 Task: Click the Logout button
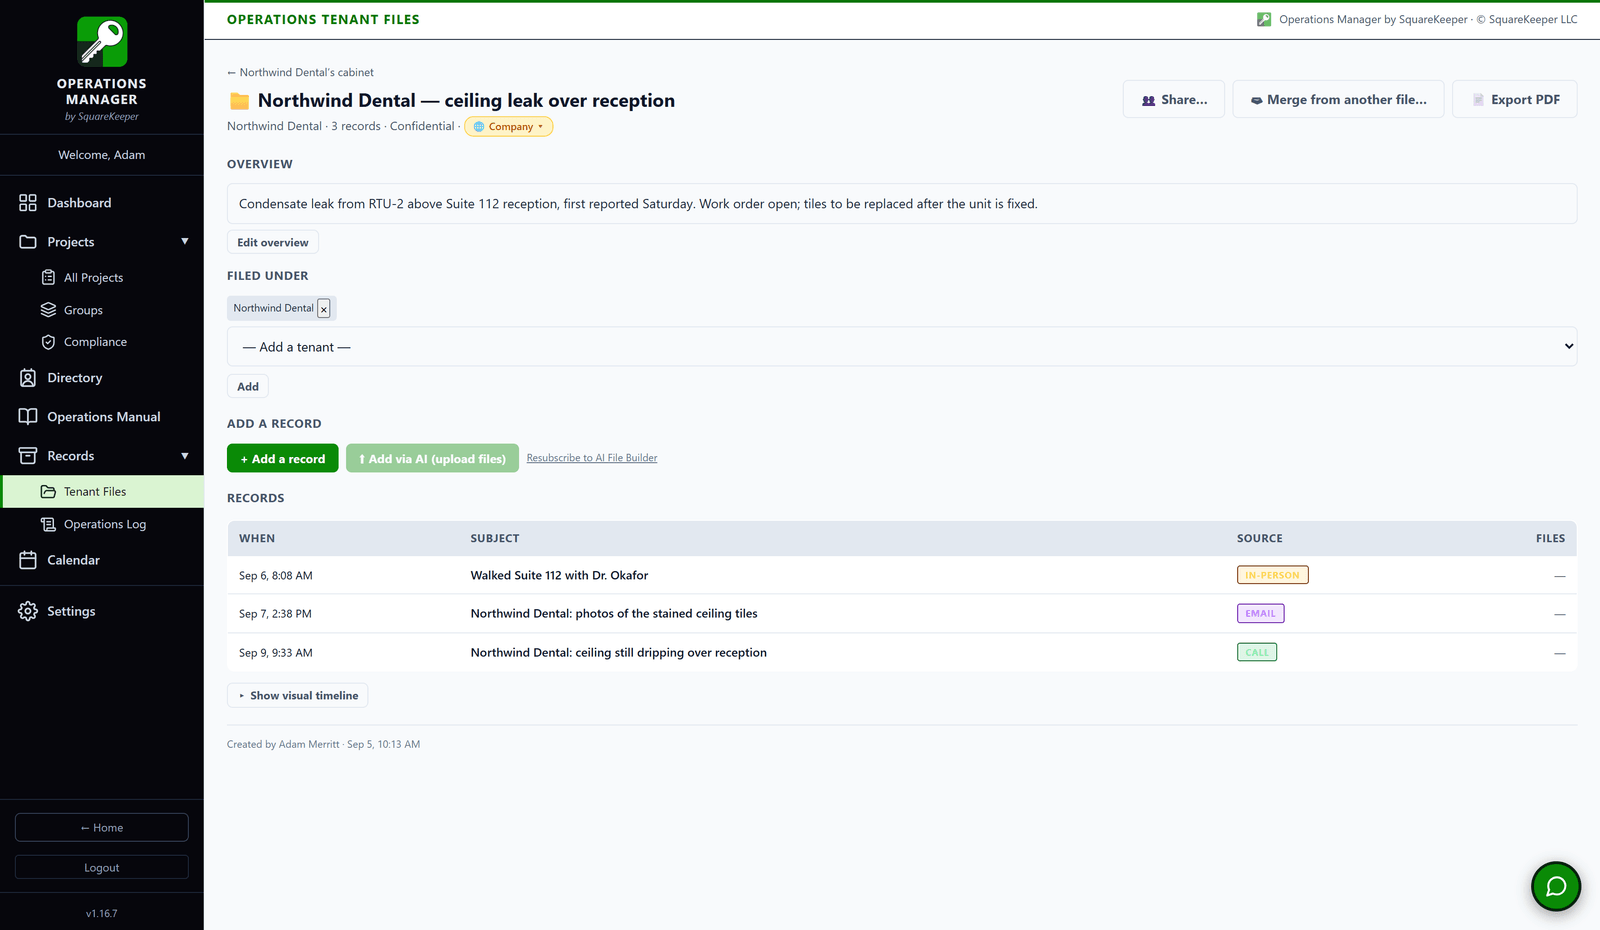pos(102,868)
